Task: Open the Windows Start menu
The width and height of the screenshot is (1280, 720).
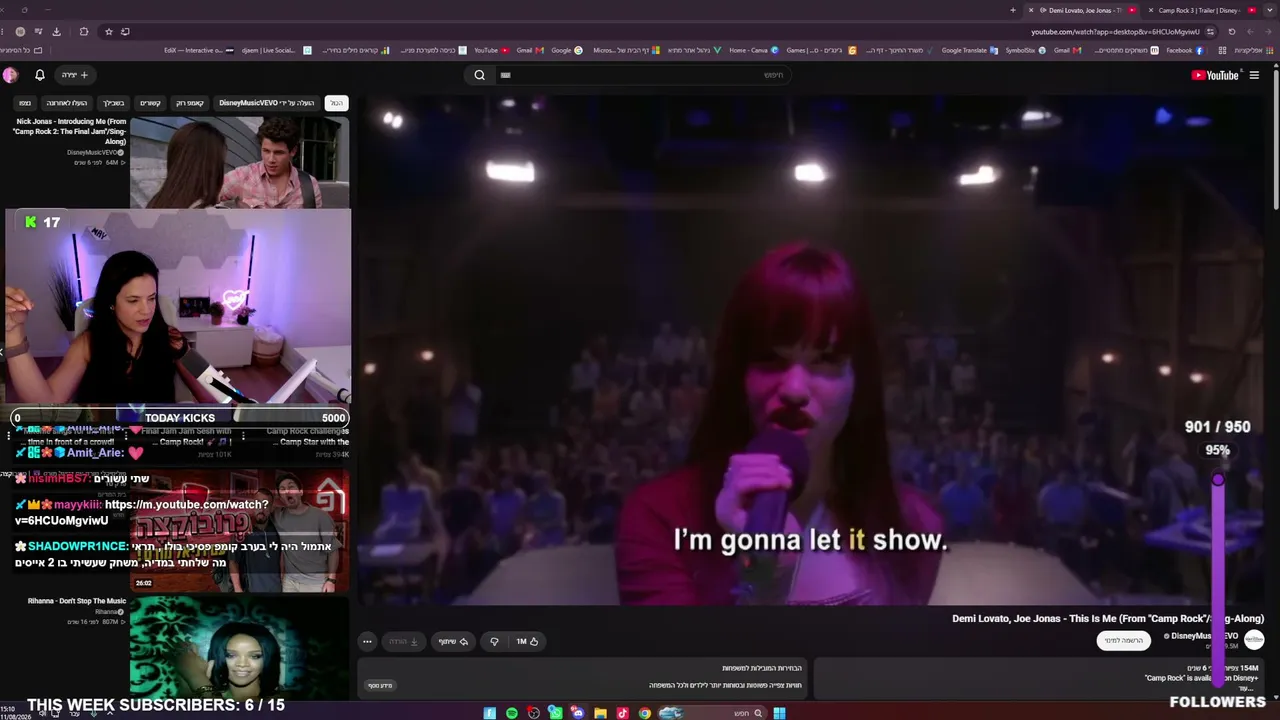Action: pos(779,713)
